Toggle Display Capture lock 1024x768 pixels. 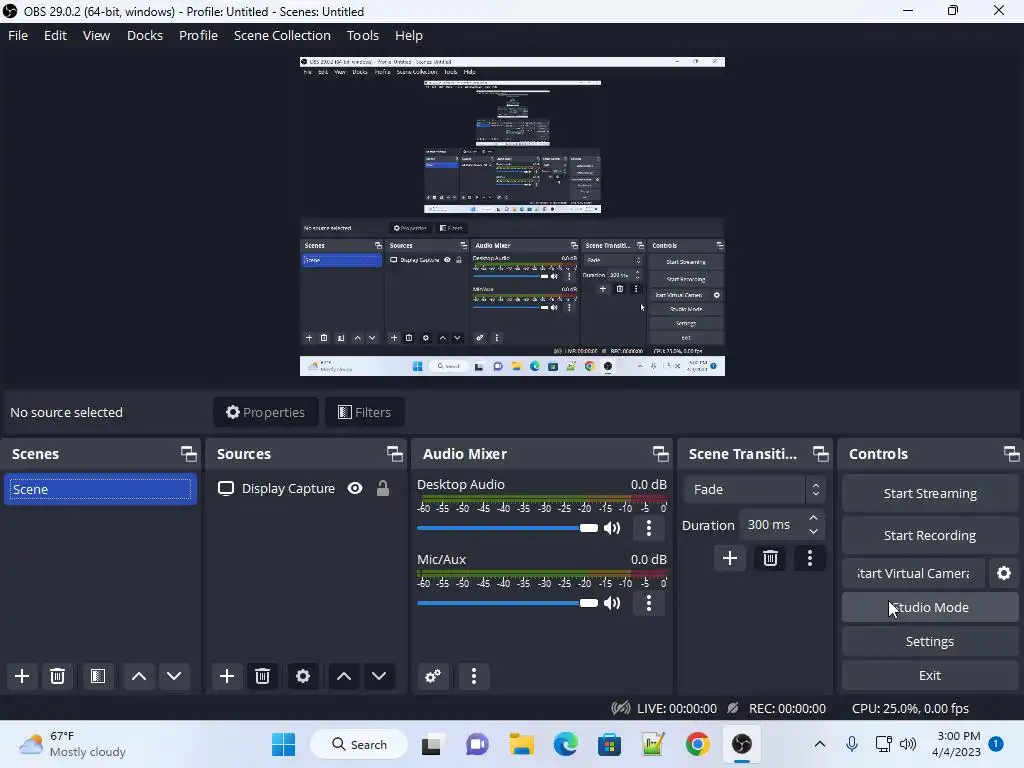383,488
